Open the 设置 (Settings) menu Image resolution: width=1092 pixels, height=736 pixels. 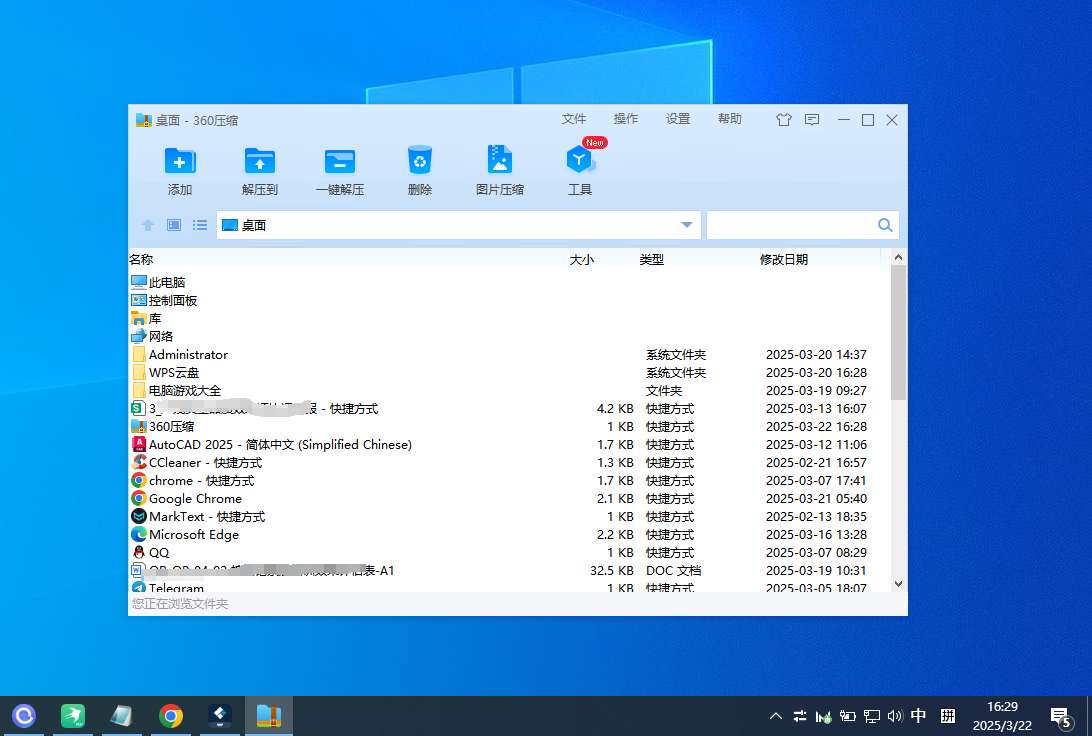click(678, 119)
